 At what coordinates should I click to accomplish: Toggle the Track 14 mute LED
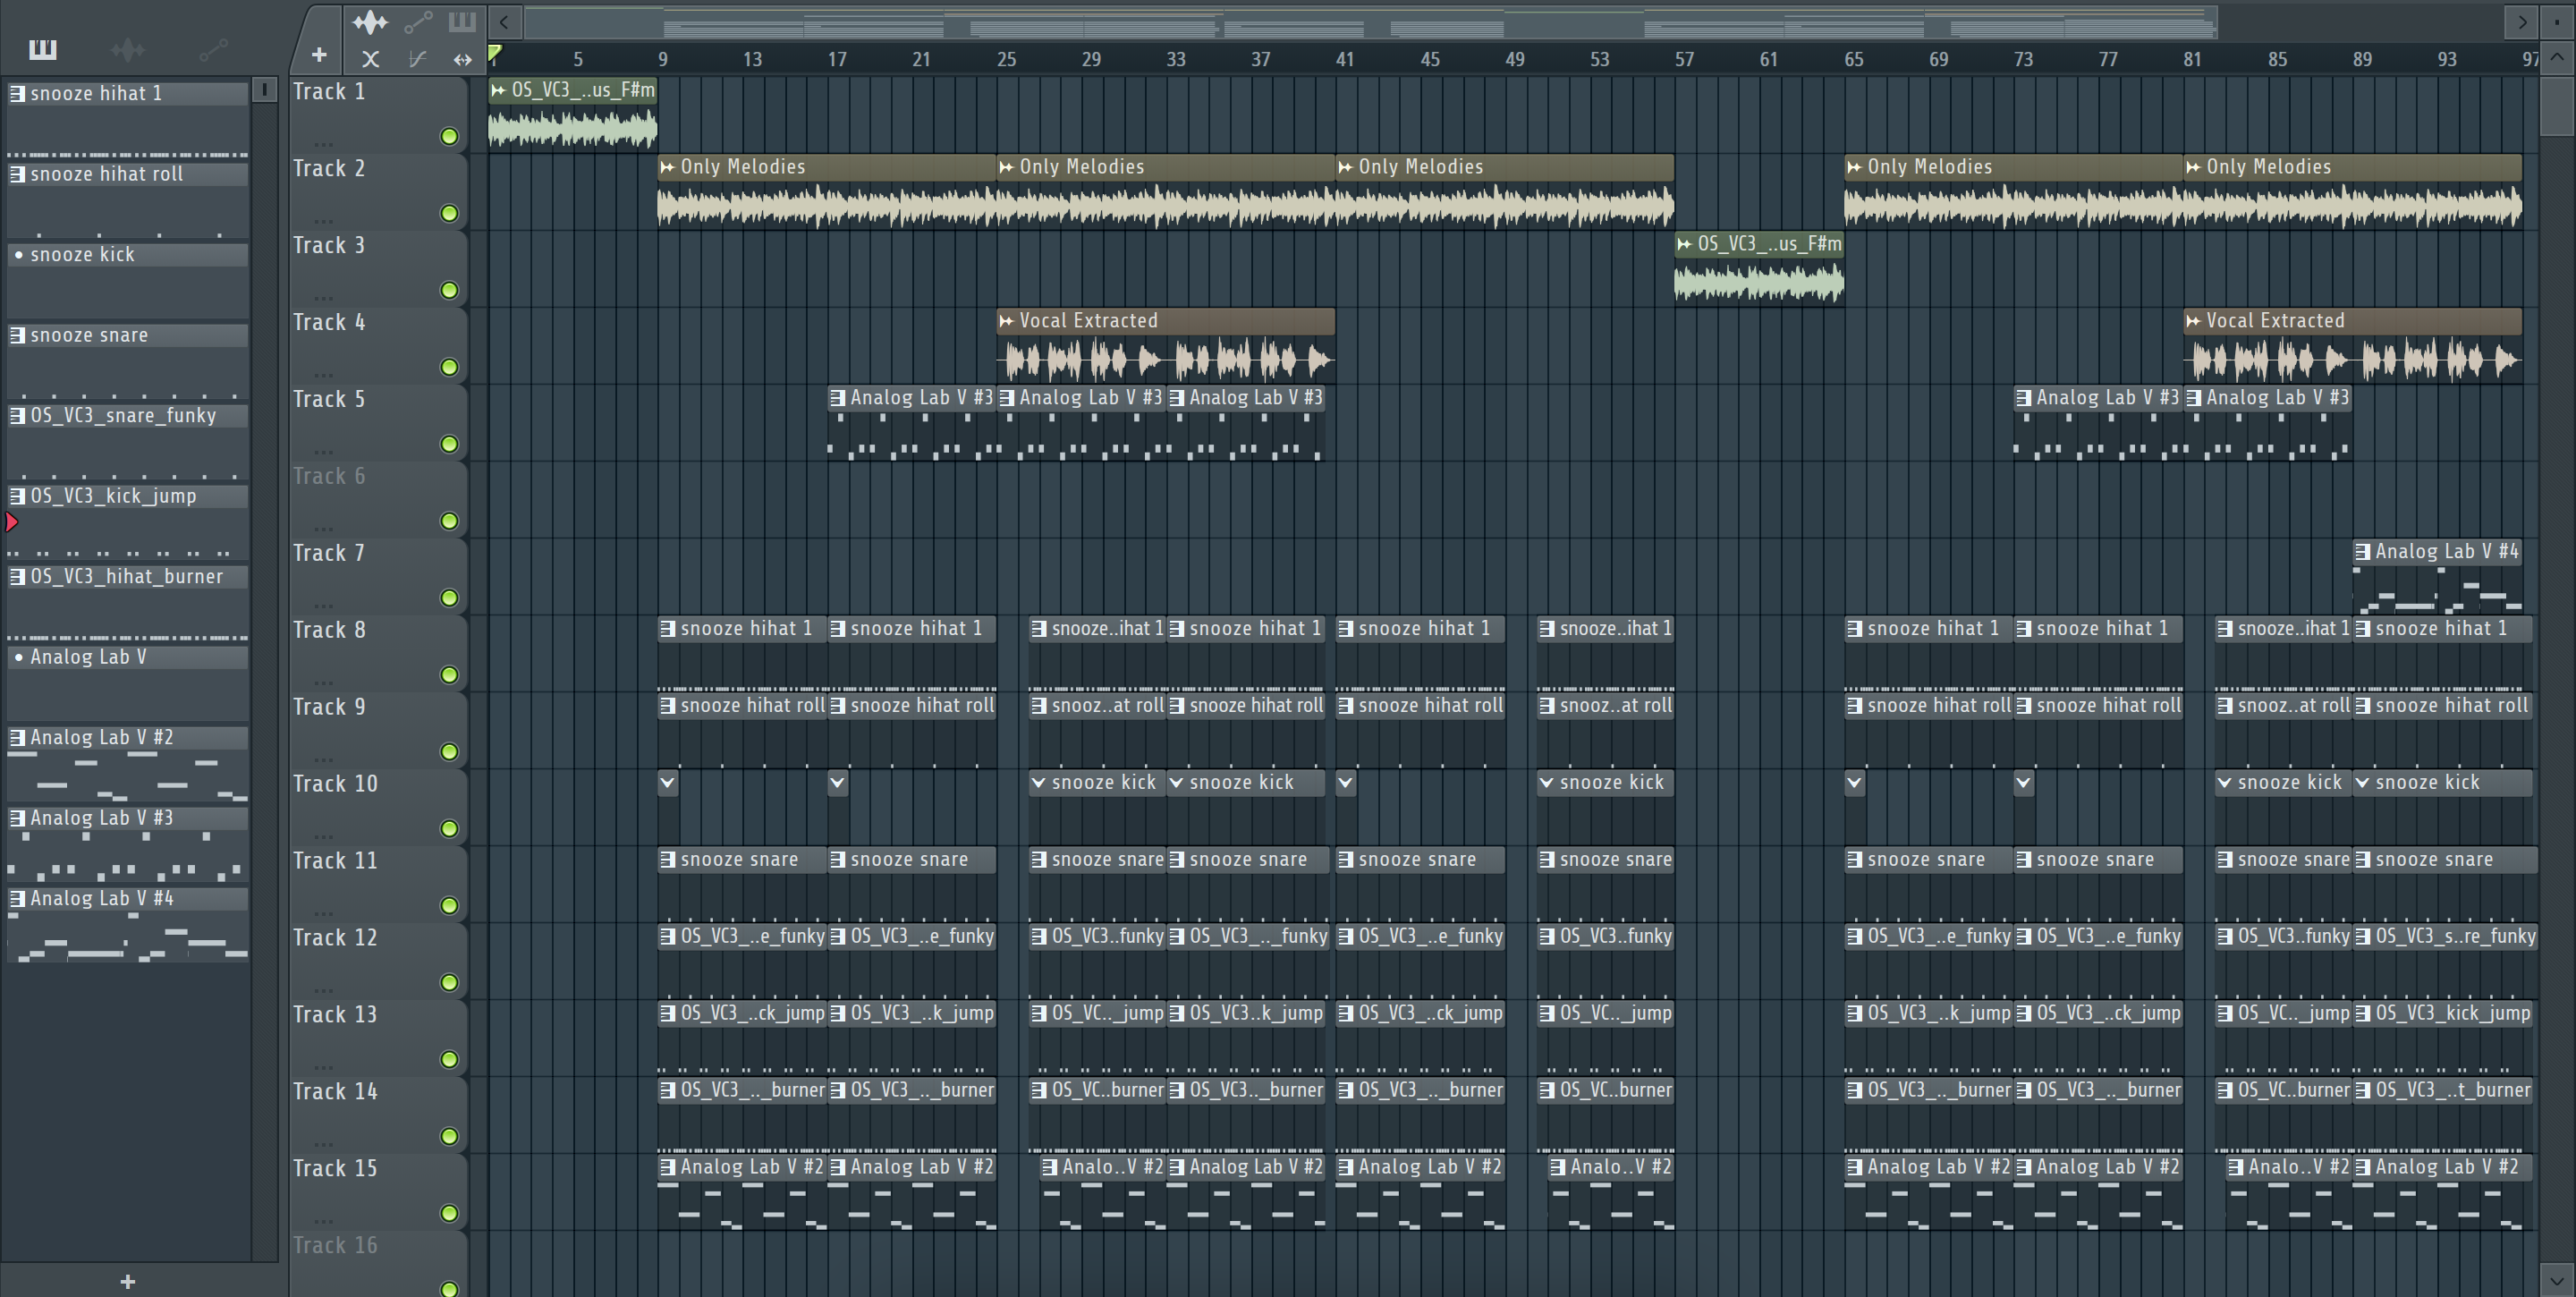point(449,1137)
